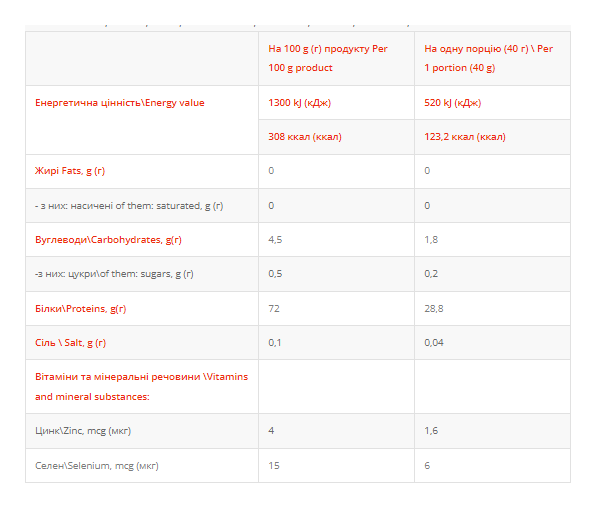
Task: Click the 1300 kJ energy value cell
Action: coord(300,103)
